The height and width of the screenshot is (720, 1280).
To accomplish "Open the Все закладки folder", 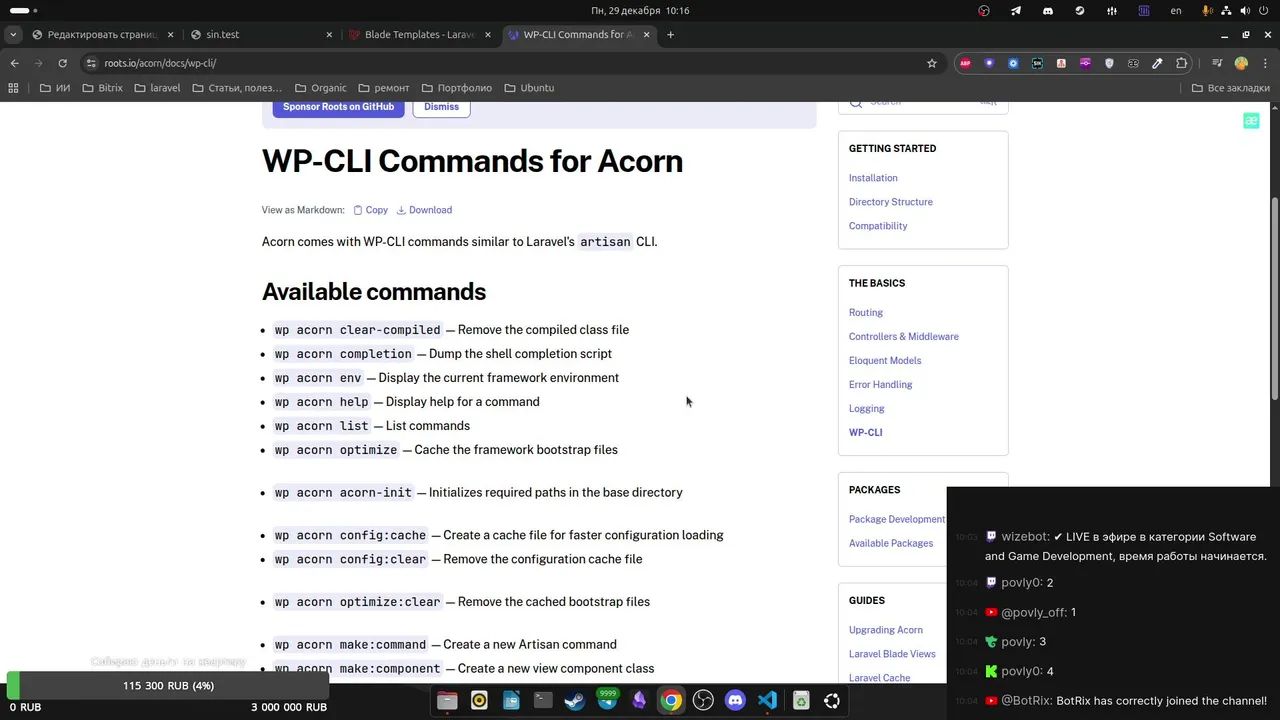I will coord(1230,88).
